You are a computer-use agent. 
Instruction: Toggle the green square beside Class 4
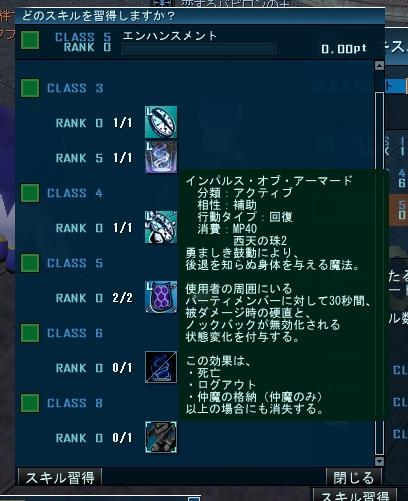coord(30,193)
